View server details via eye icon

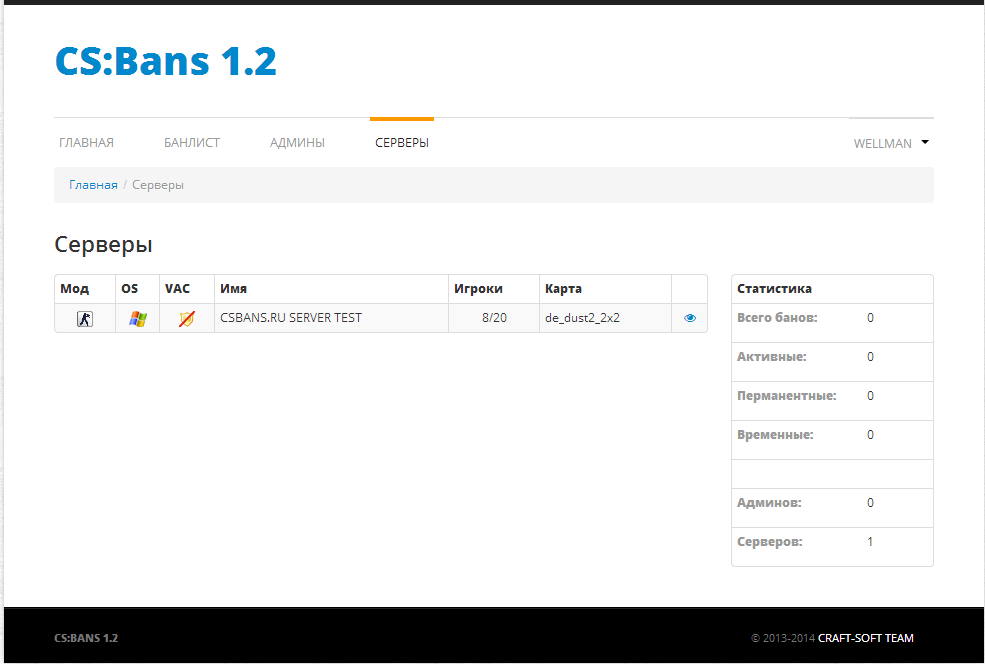[690, 318]
